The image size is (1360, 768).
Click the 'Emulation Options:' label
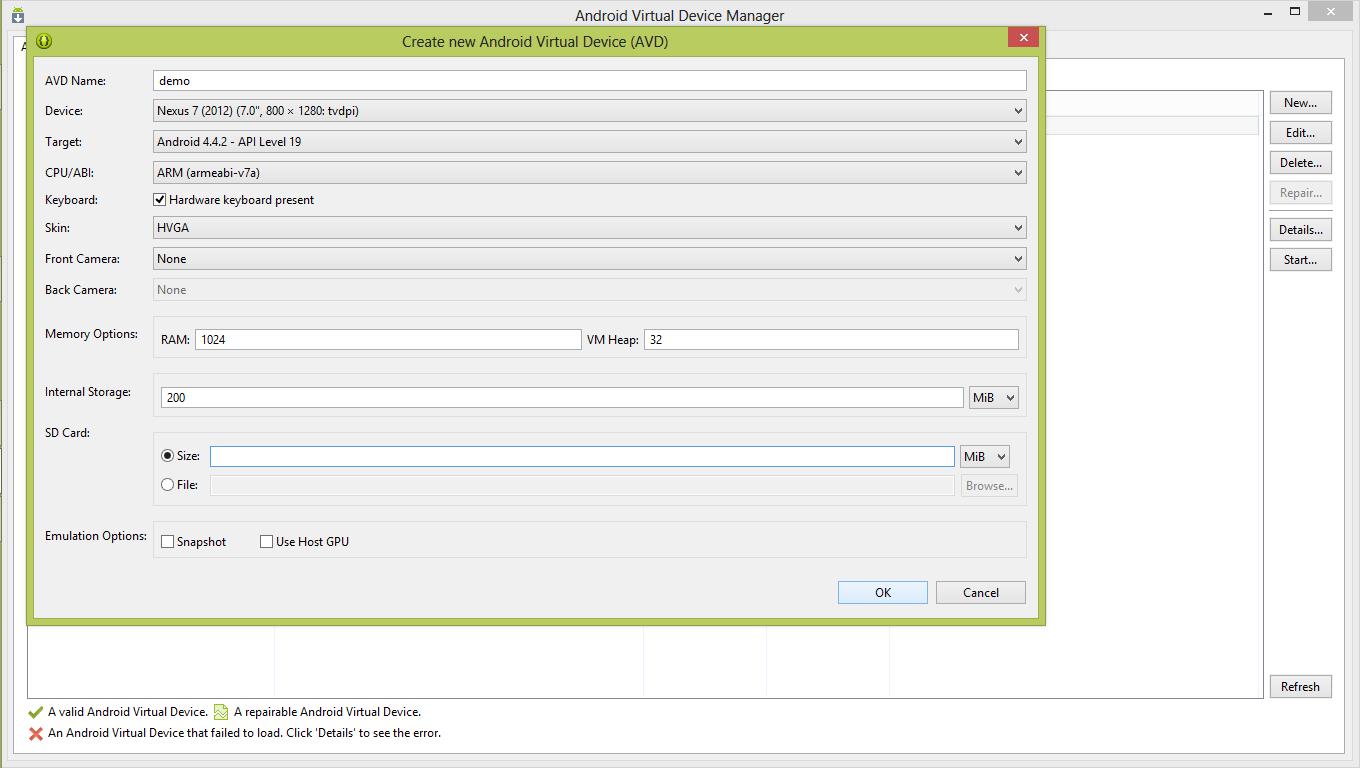96,536
